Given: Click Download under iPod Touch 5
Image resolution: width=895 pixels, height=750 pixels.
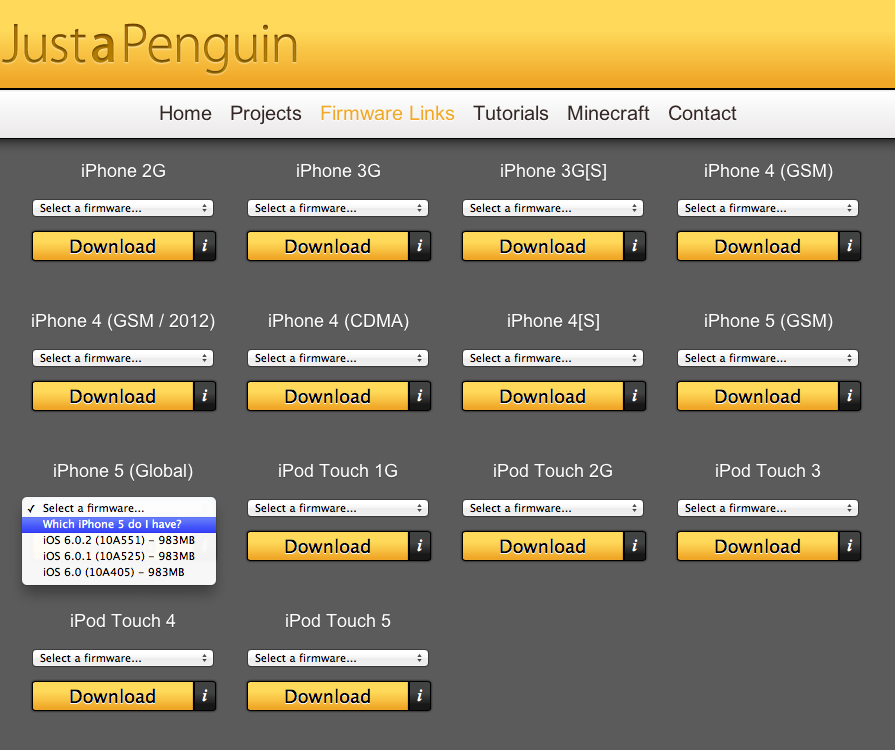Looking at the screenshot, I should point(328,696).
